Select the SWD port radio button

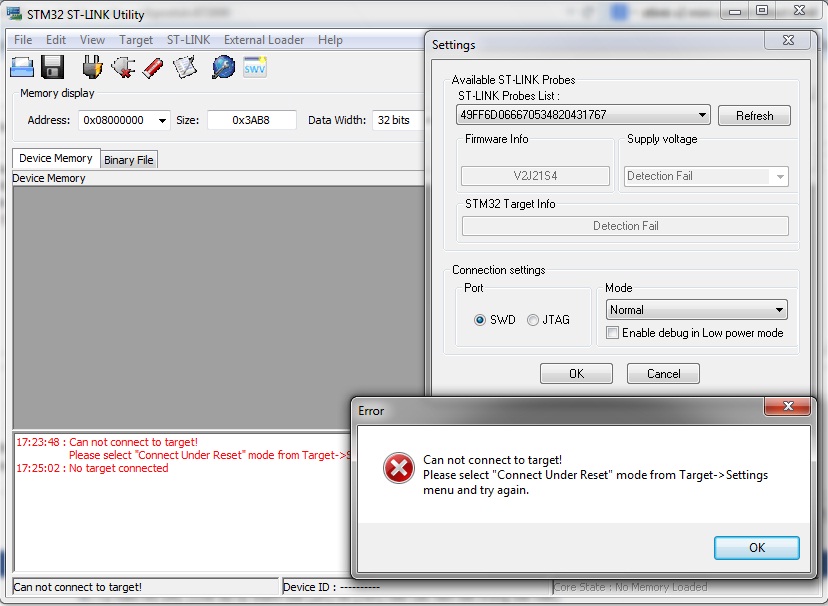point(479,320)
